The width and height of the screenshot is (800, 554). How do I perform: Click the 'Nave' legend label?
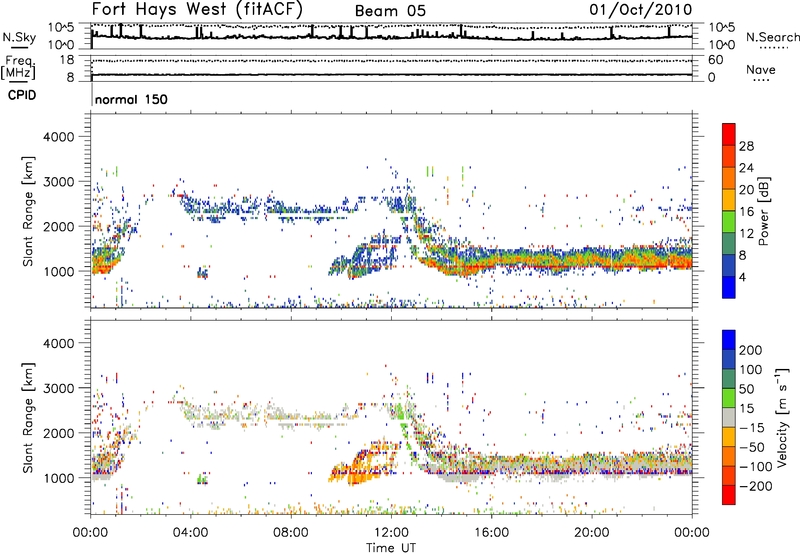click(761, 69)
